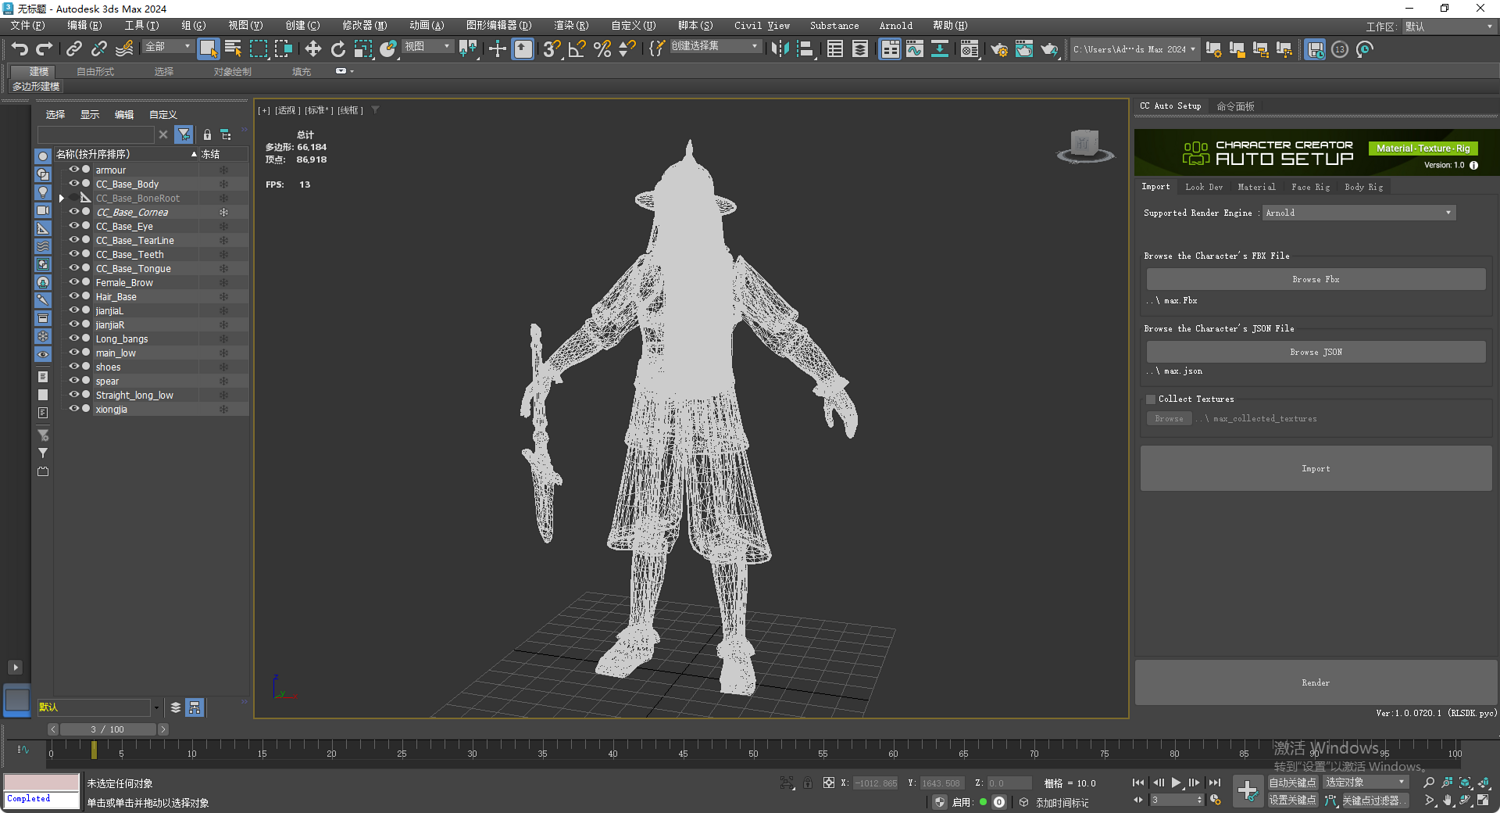
Task: Activate the Mirror tool icon
Action: pyautogui.click(x=780, y=49)
